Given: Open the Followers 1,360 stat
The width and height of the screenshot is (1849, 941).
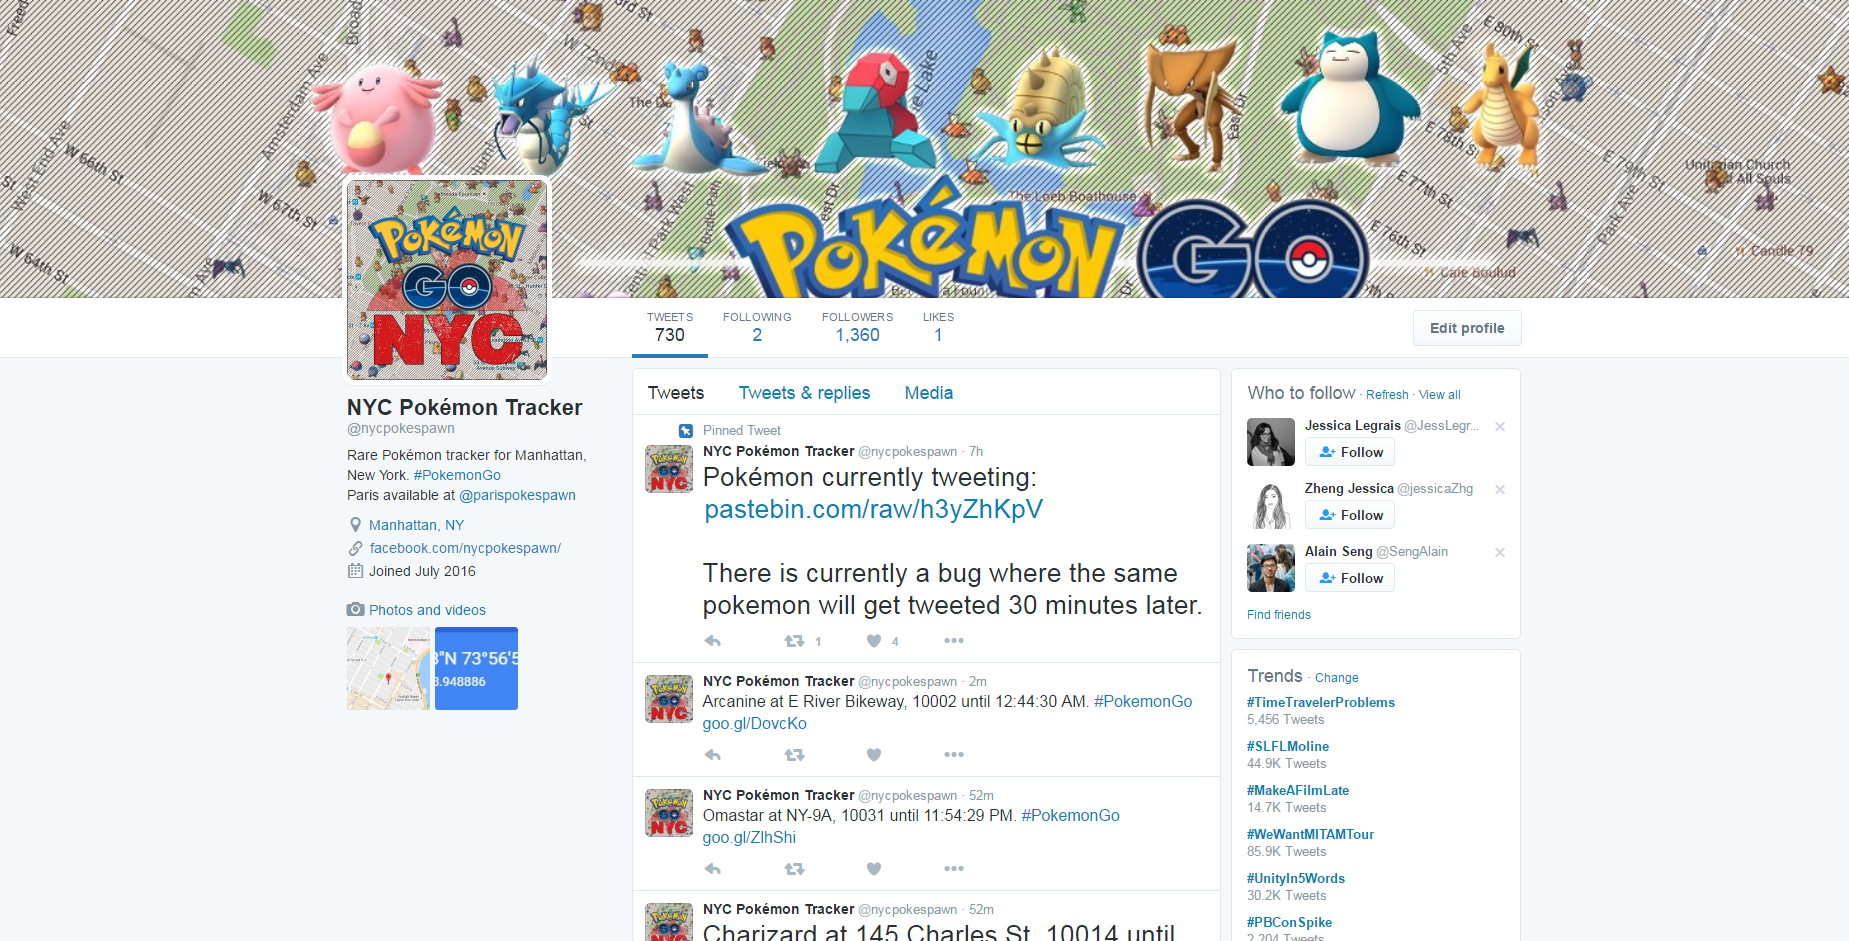Looking at the screenshot, I should coord(857,327).
